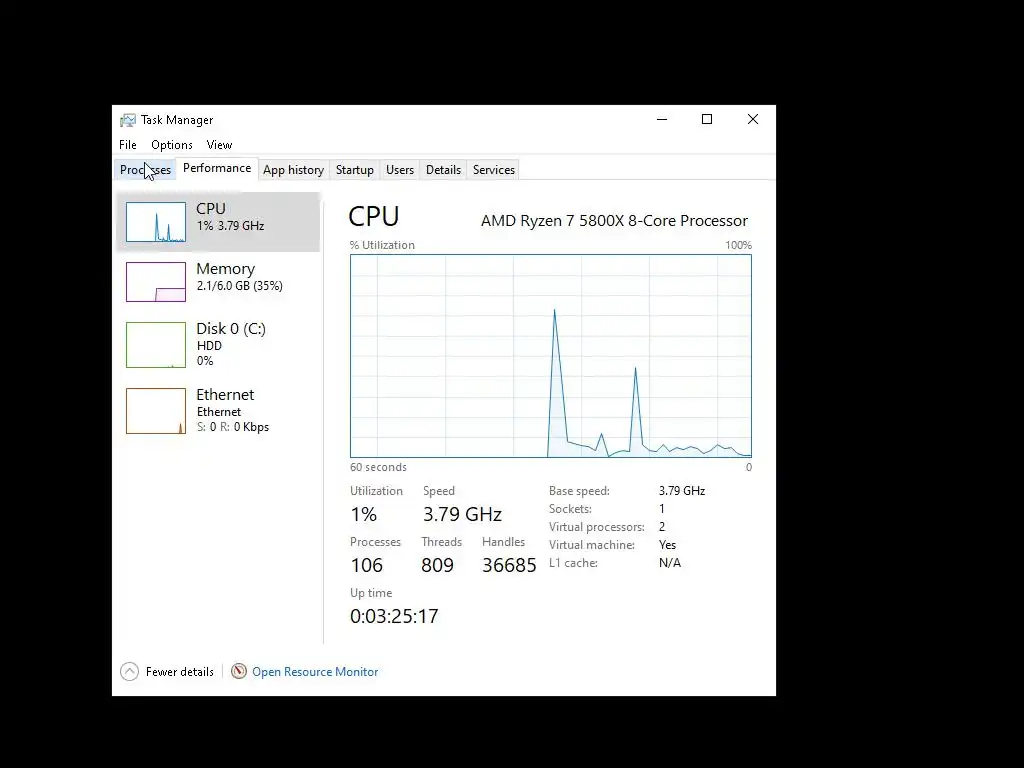Click the Base speed 3.79 GHz value
The width and height of the screenshot is (1024, 768).
682,491
